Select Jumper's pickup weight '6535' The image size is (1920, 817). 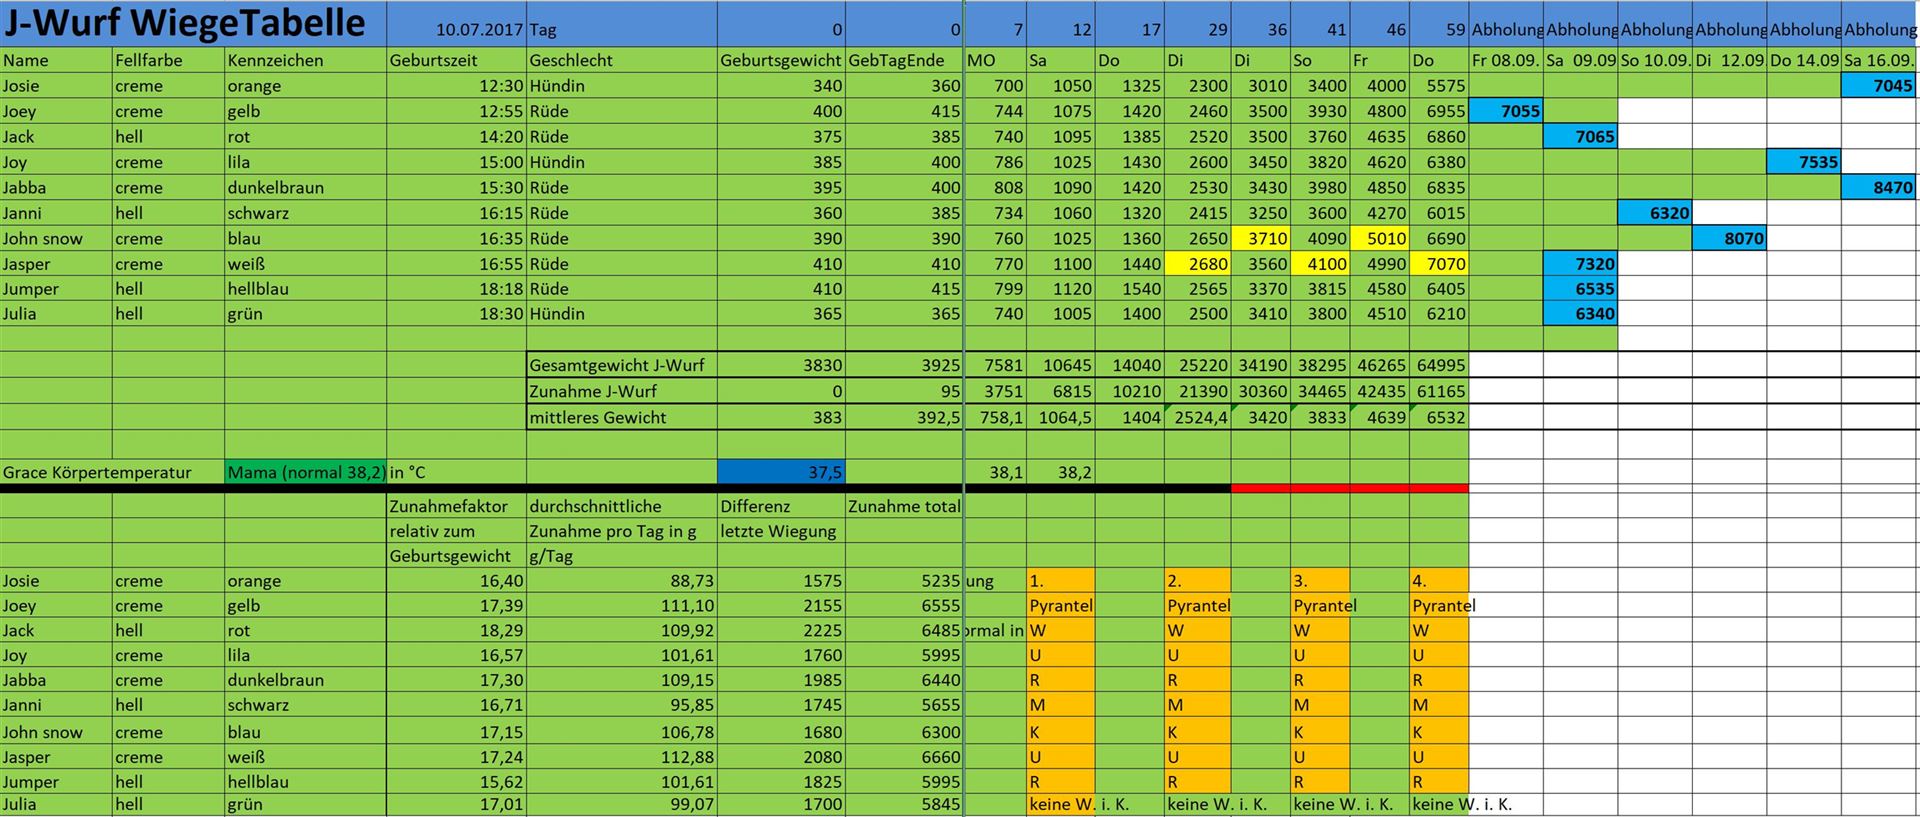pos(1581,289)
